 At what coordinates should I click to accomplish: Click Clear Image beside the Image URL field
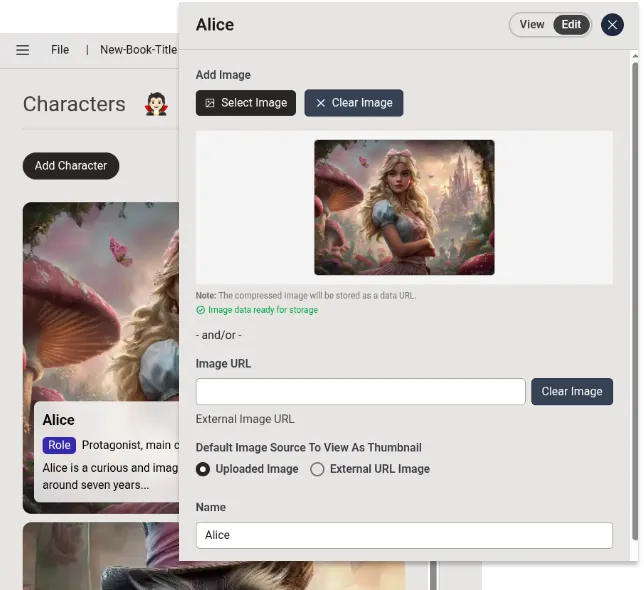click(x=571, y=392)
